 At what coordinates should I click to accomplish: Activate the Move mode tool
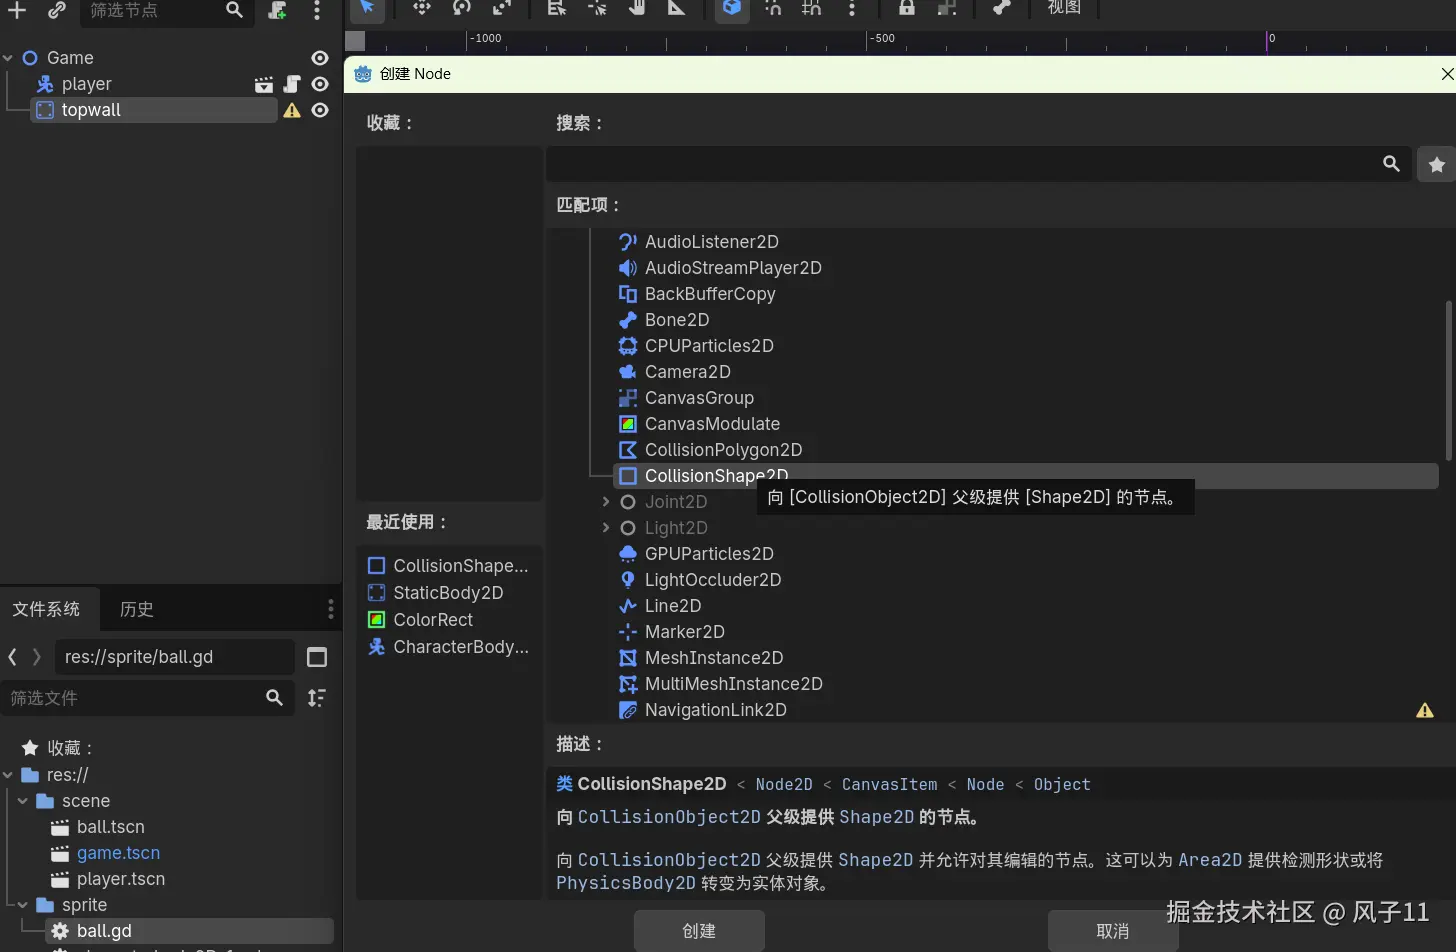[422, 8]
